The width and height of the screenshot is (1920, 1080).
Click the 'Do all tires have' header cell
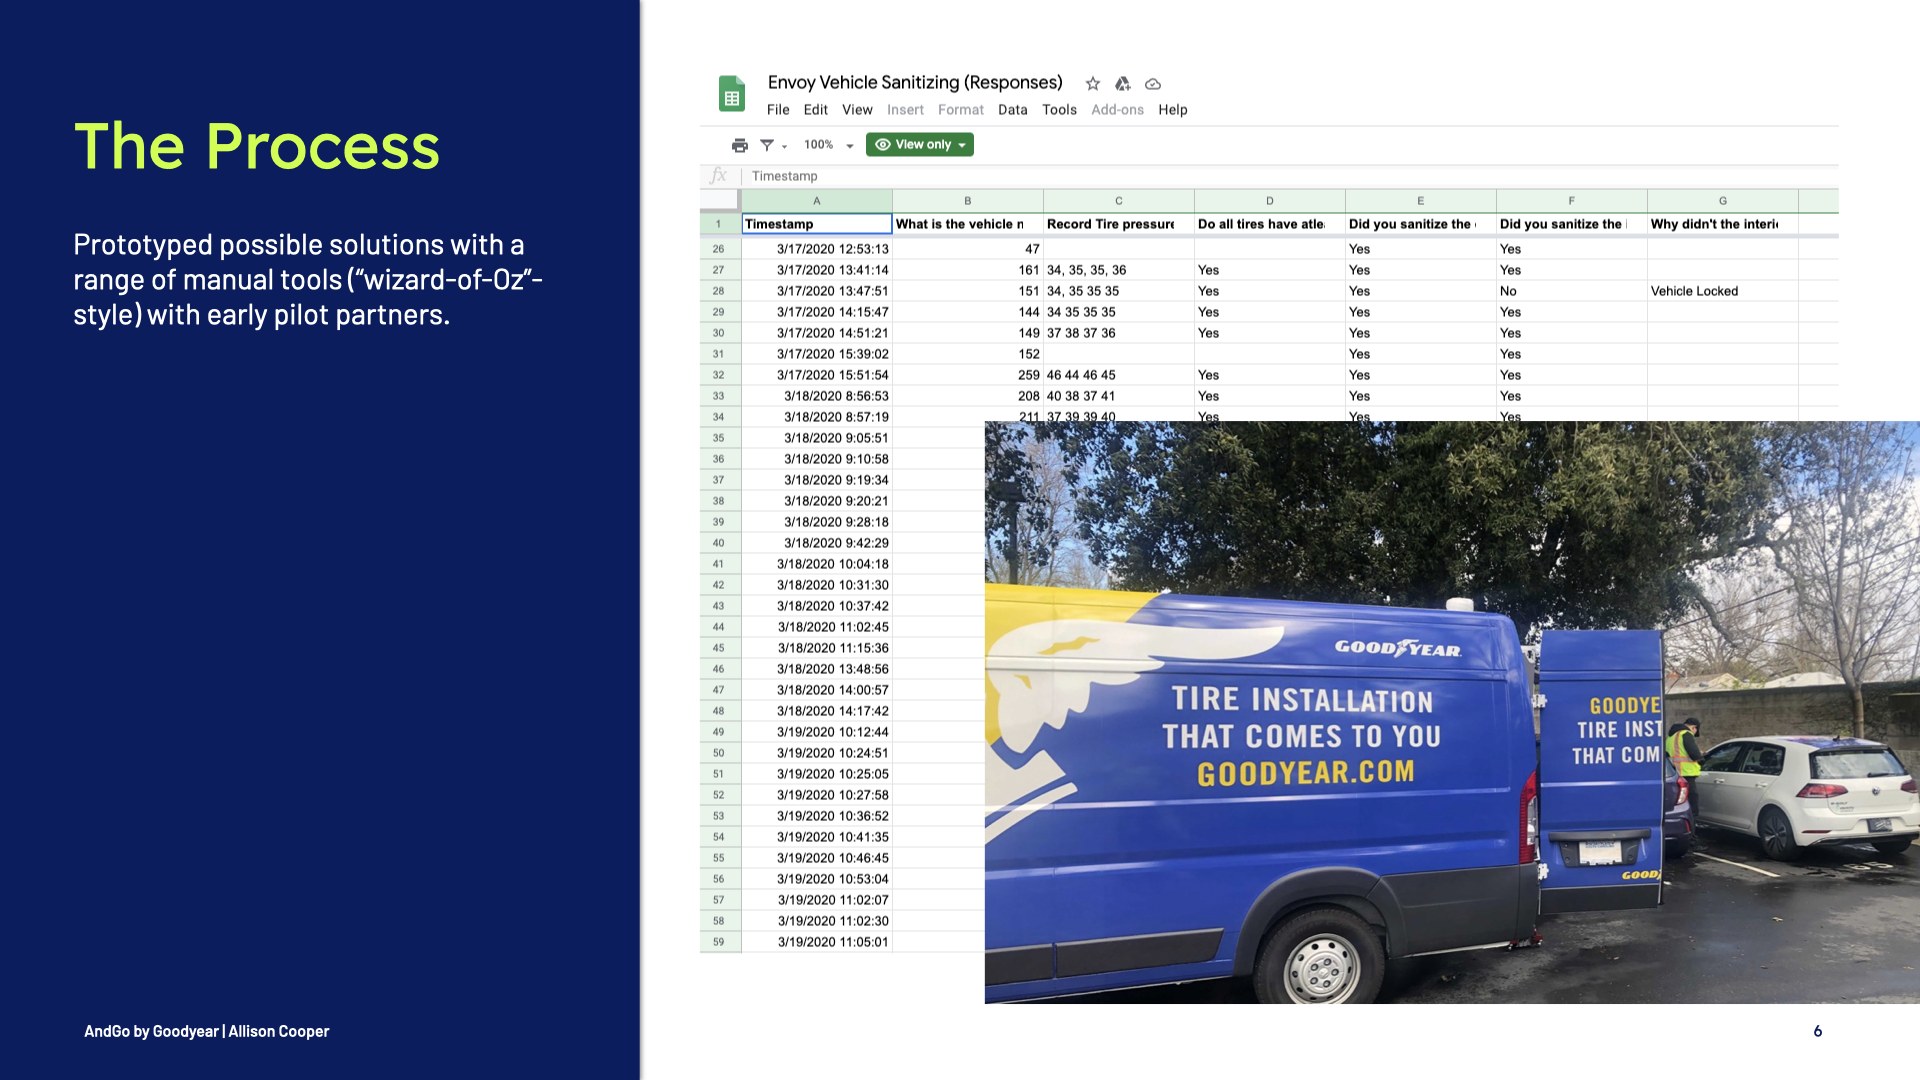click(1270, 224)
